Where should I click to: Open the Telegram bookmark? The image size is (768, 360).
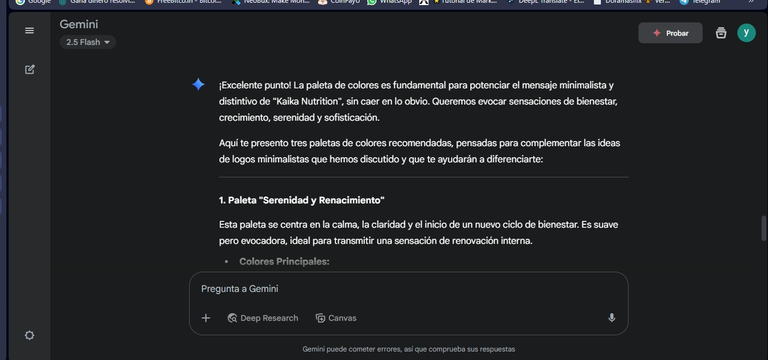click(x=700, y=2)
